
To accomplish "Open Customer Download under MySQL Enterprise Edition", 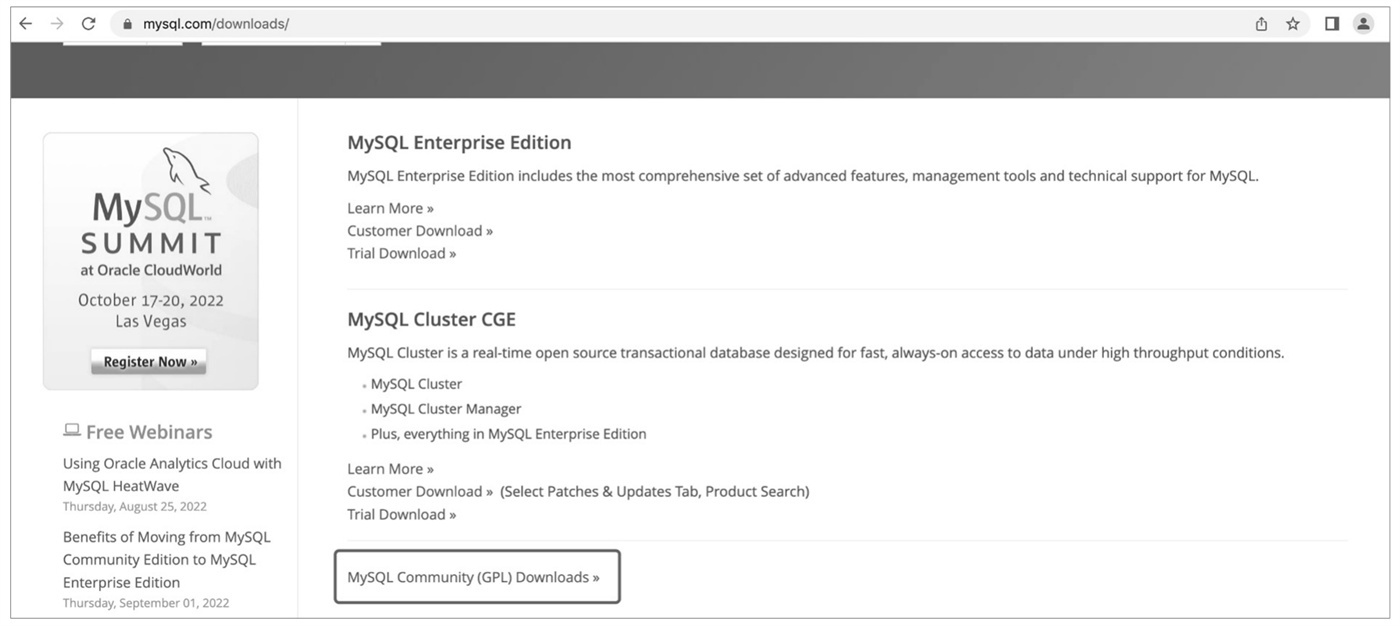I will click(x=420, y=231).
